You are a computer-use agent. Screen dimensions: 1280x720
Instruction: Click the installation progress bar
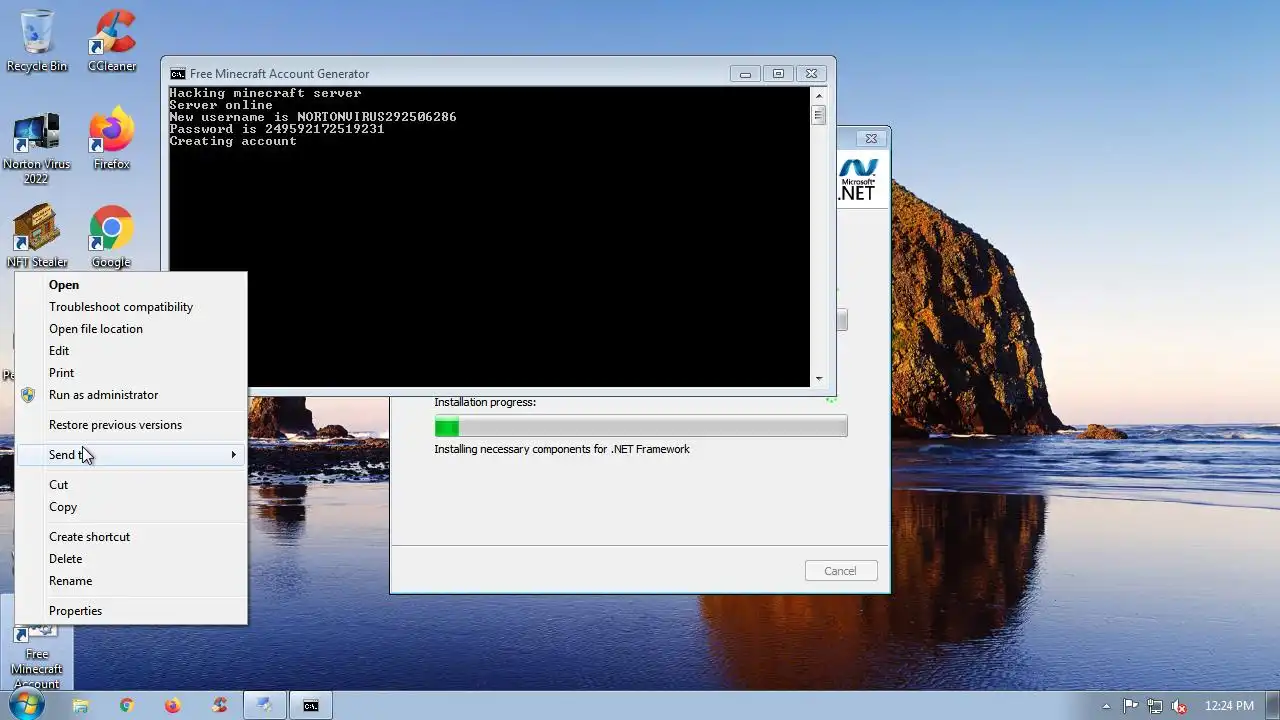(x=640, y=427)
